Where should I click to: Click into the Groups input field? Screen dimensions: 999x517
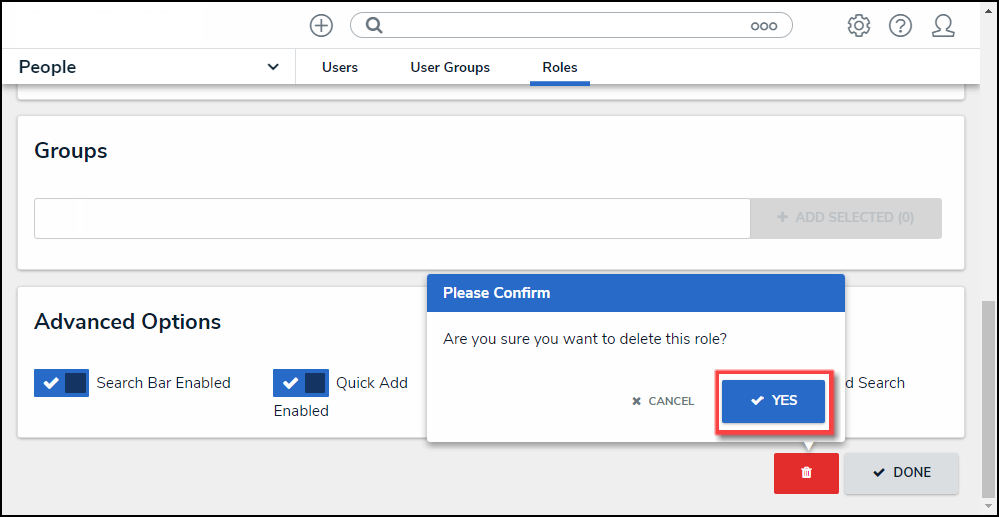coord(392,218)
